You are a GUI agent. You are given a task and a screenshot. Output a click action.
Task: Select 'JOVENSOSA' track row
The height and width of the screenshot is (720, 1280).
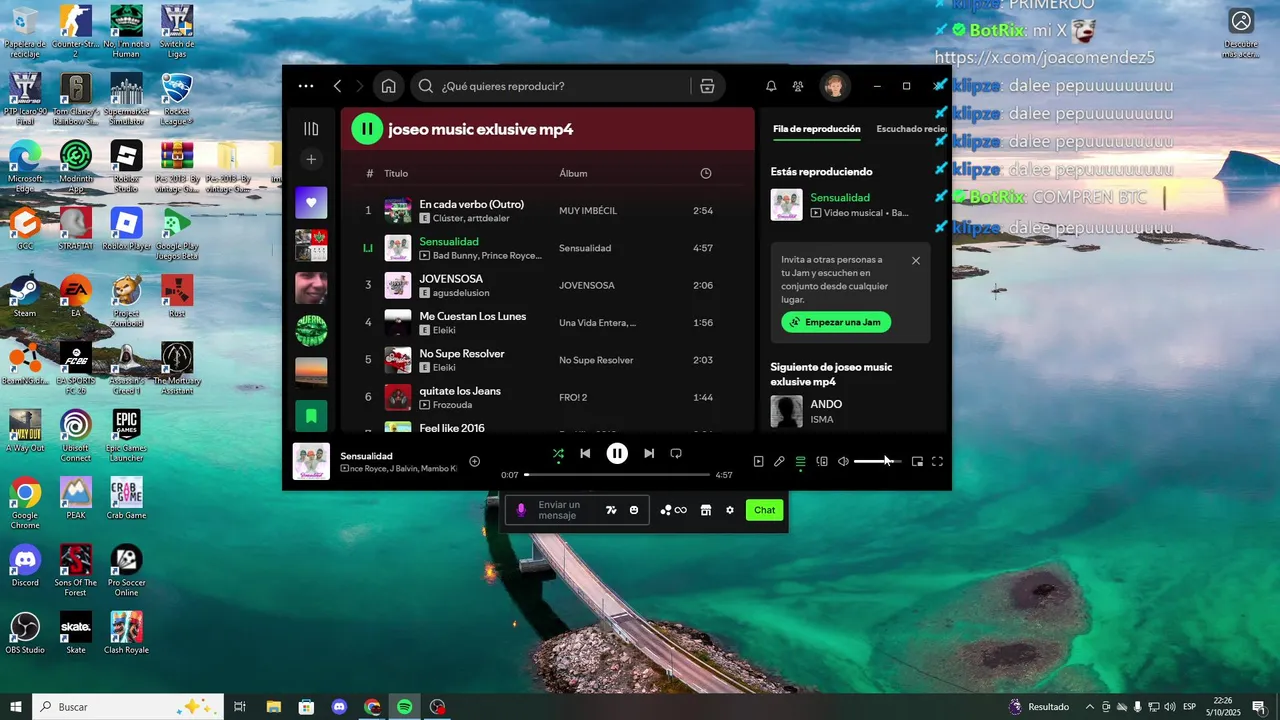coord(547,285)
